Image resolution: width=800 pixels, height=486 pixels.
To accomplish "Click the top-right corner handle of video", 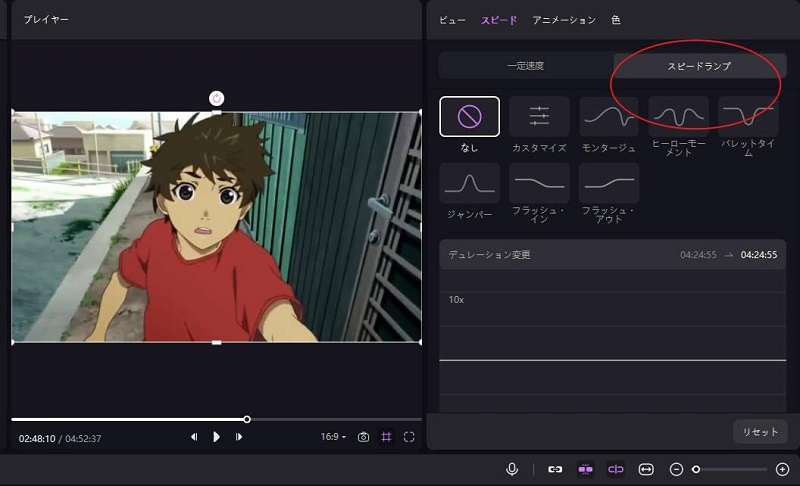I will point(420,112).
